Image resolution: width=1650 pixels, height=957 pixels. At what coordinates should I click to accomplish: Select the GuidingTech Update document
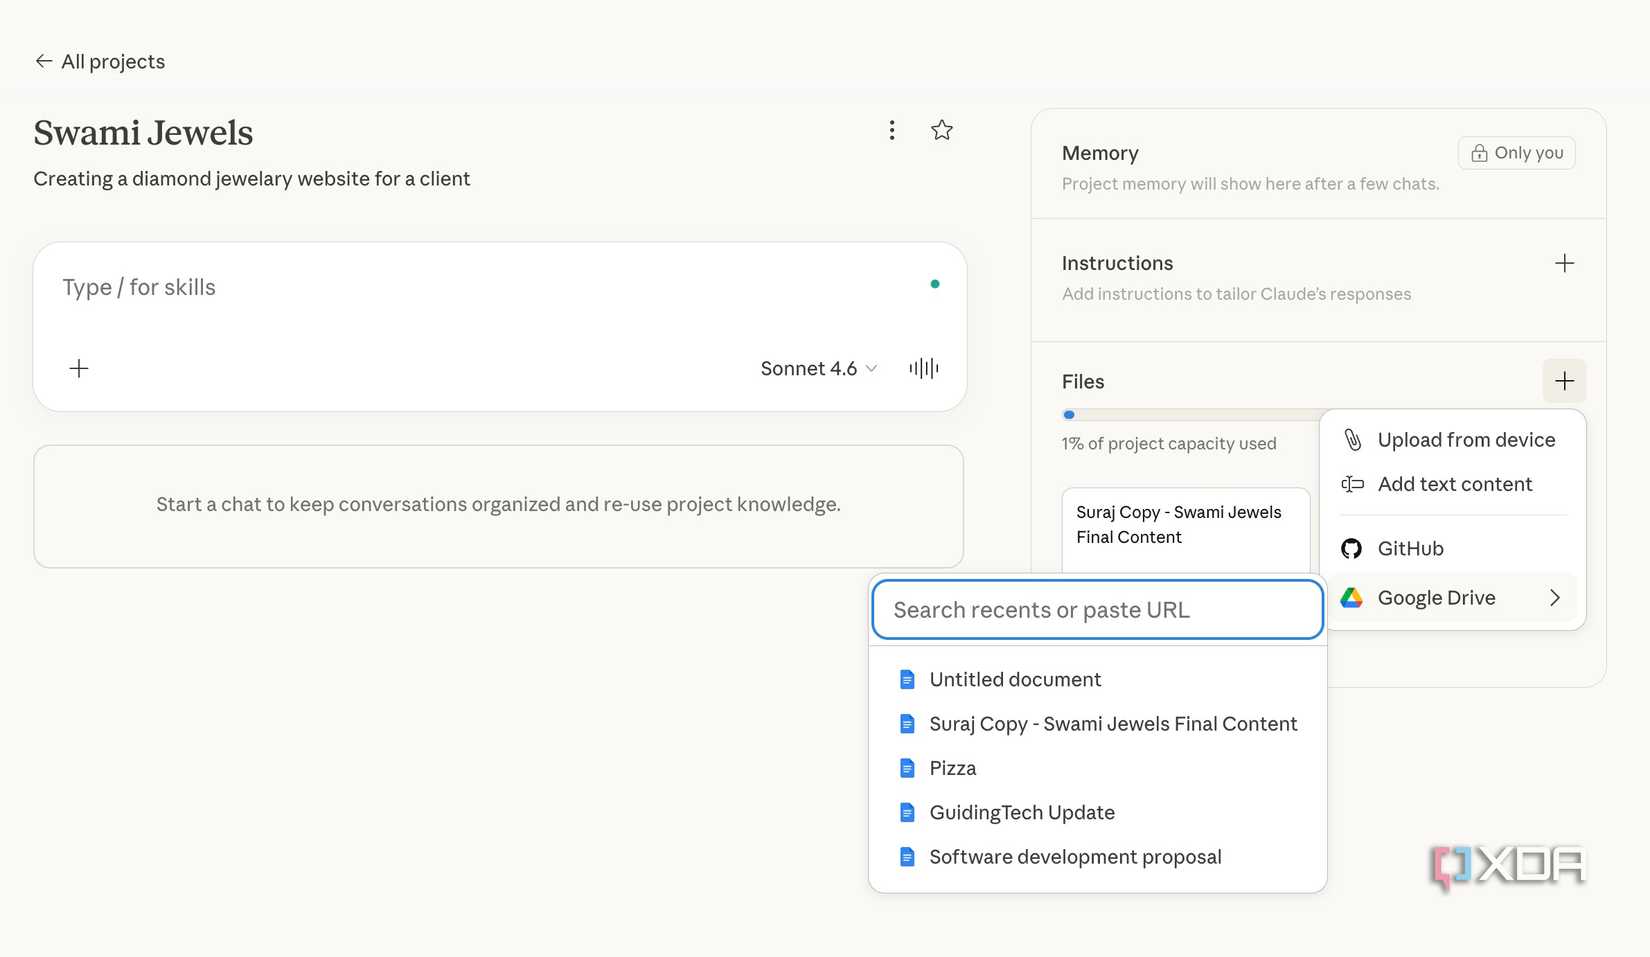coord(1021,813)
